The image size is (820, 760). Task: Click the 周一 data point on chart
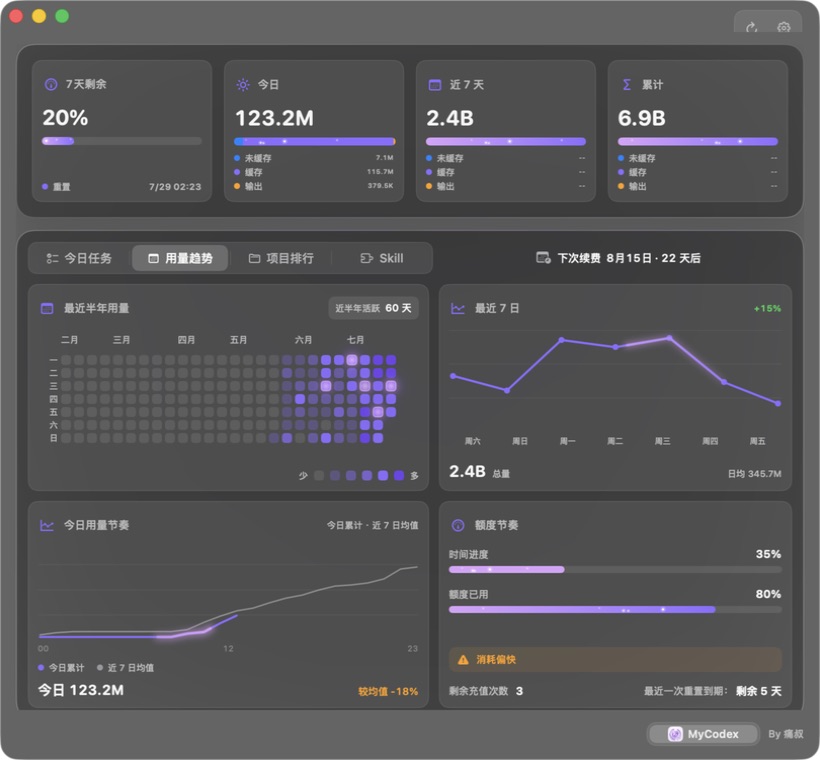(561, 340)
